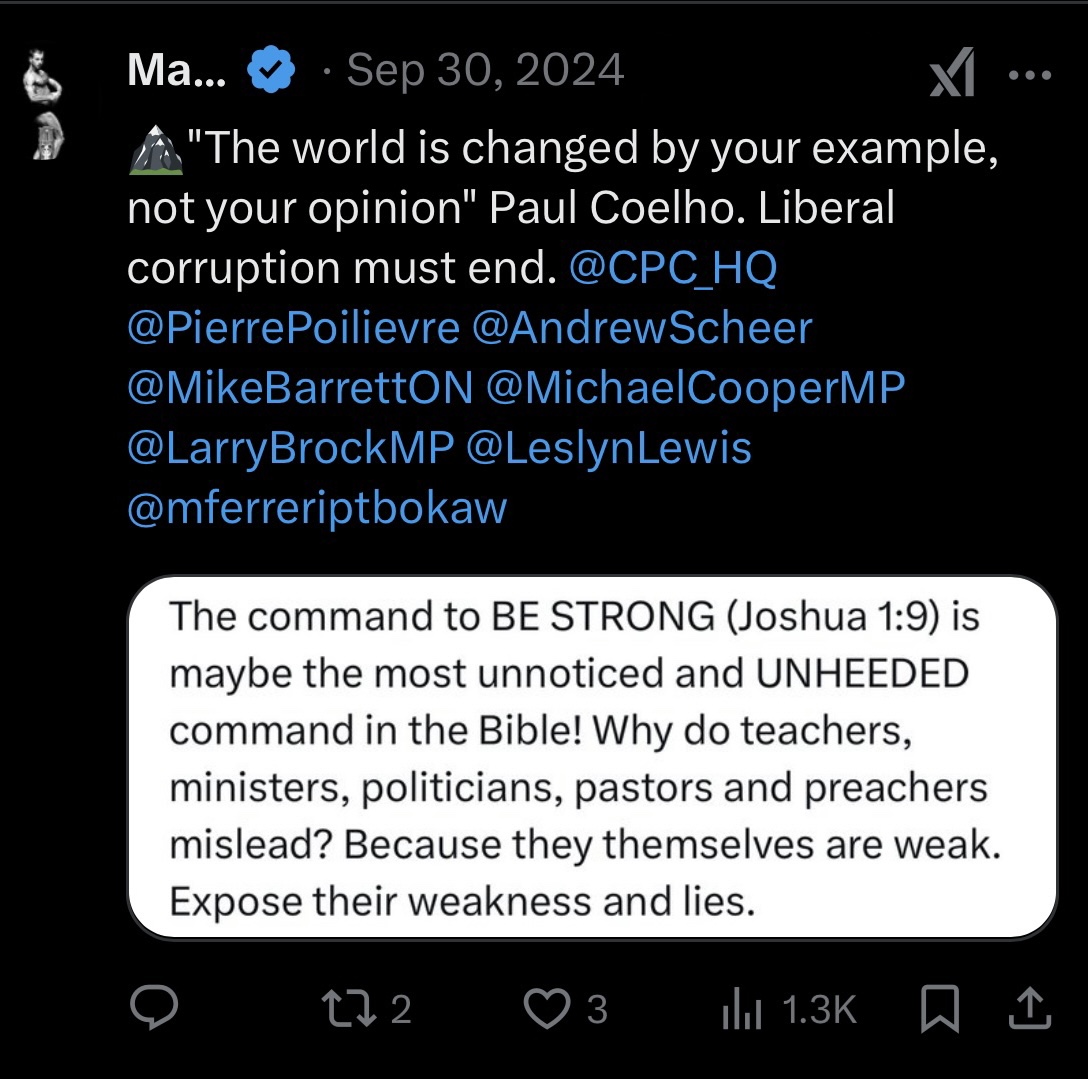Like the post with heart icon
Image resolution: width=1088 pixels, height=1079 pixels.
(546, 1008)
